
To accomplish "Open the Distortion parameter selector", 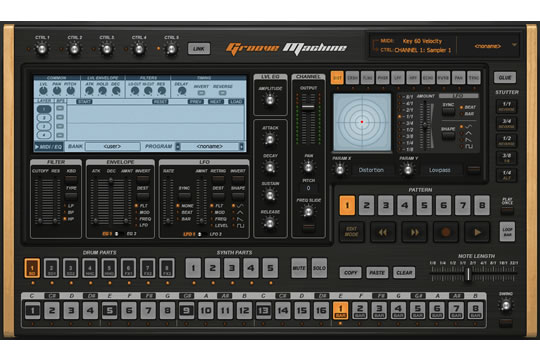I will pos(371,170).
